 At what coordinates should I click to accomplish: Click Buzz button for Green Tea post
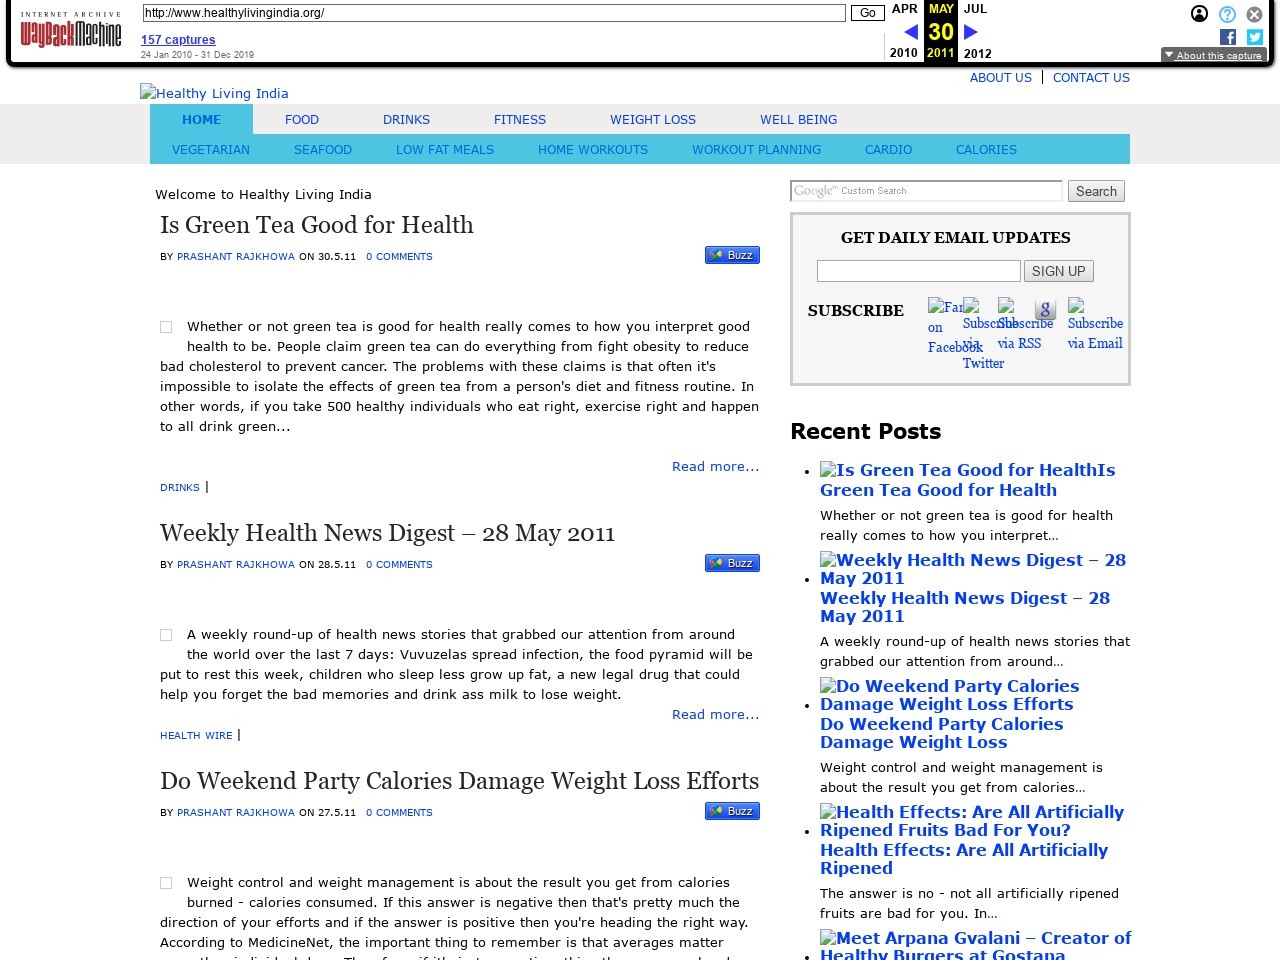click(x=732, y=255)
